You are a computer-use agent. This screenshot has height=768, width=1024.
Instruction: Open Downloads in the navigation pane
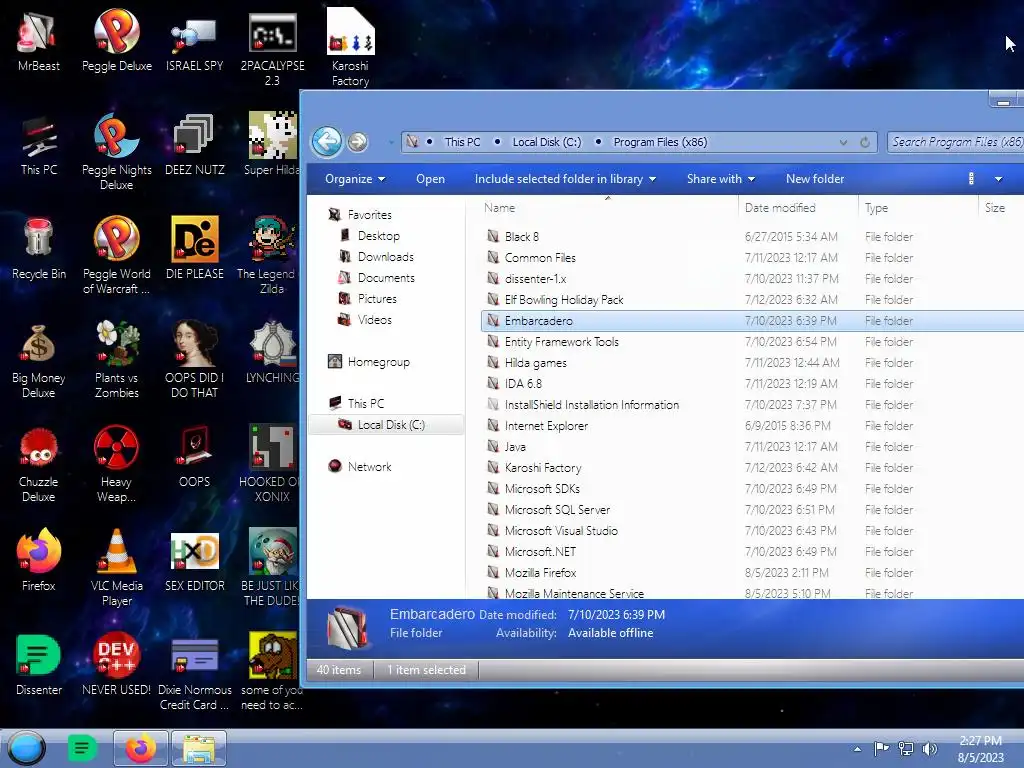click(x=385, y=257)
